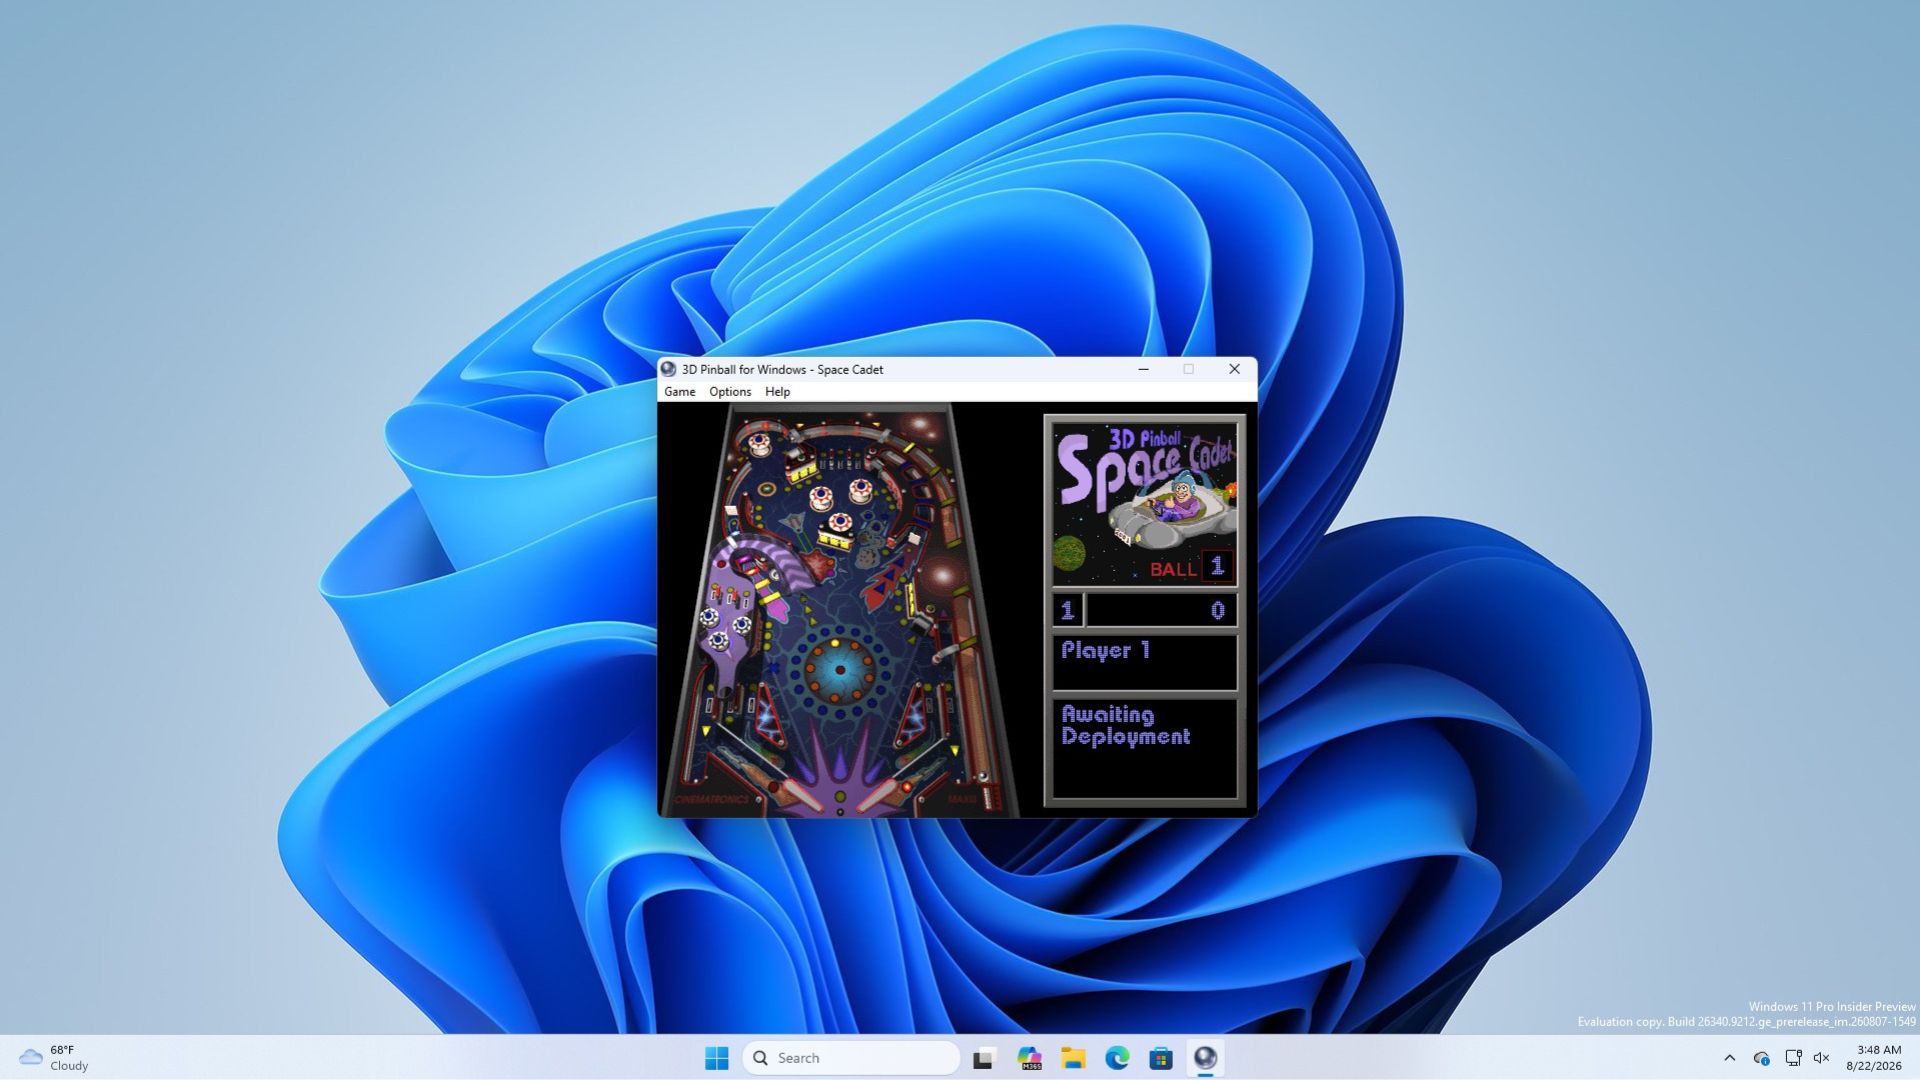
Task: Click the OneDrive cloud tray icon
Action: [1762, 1058]
